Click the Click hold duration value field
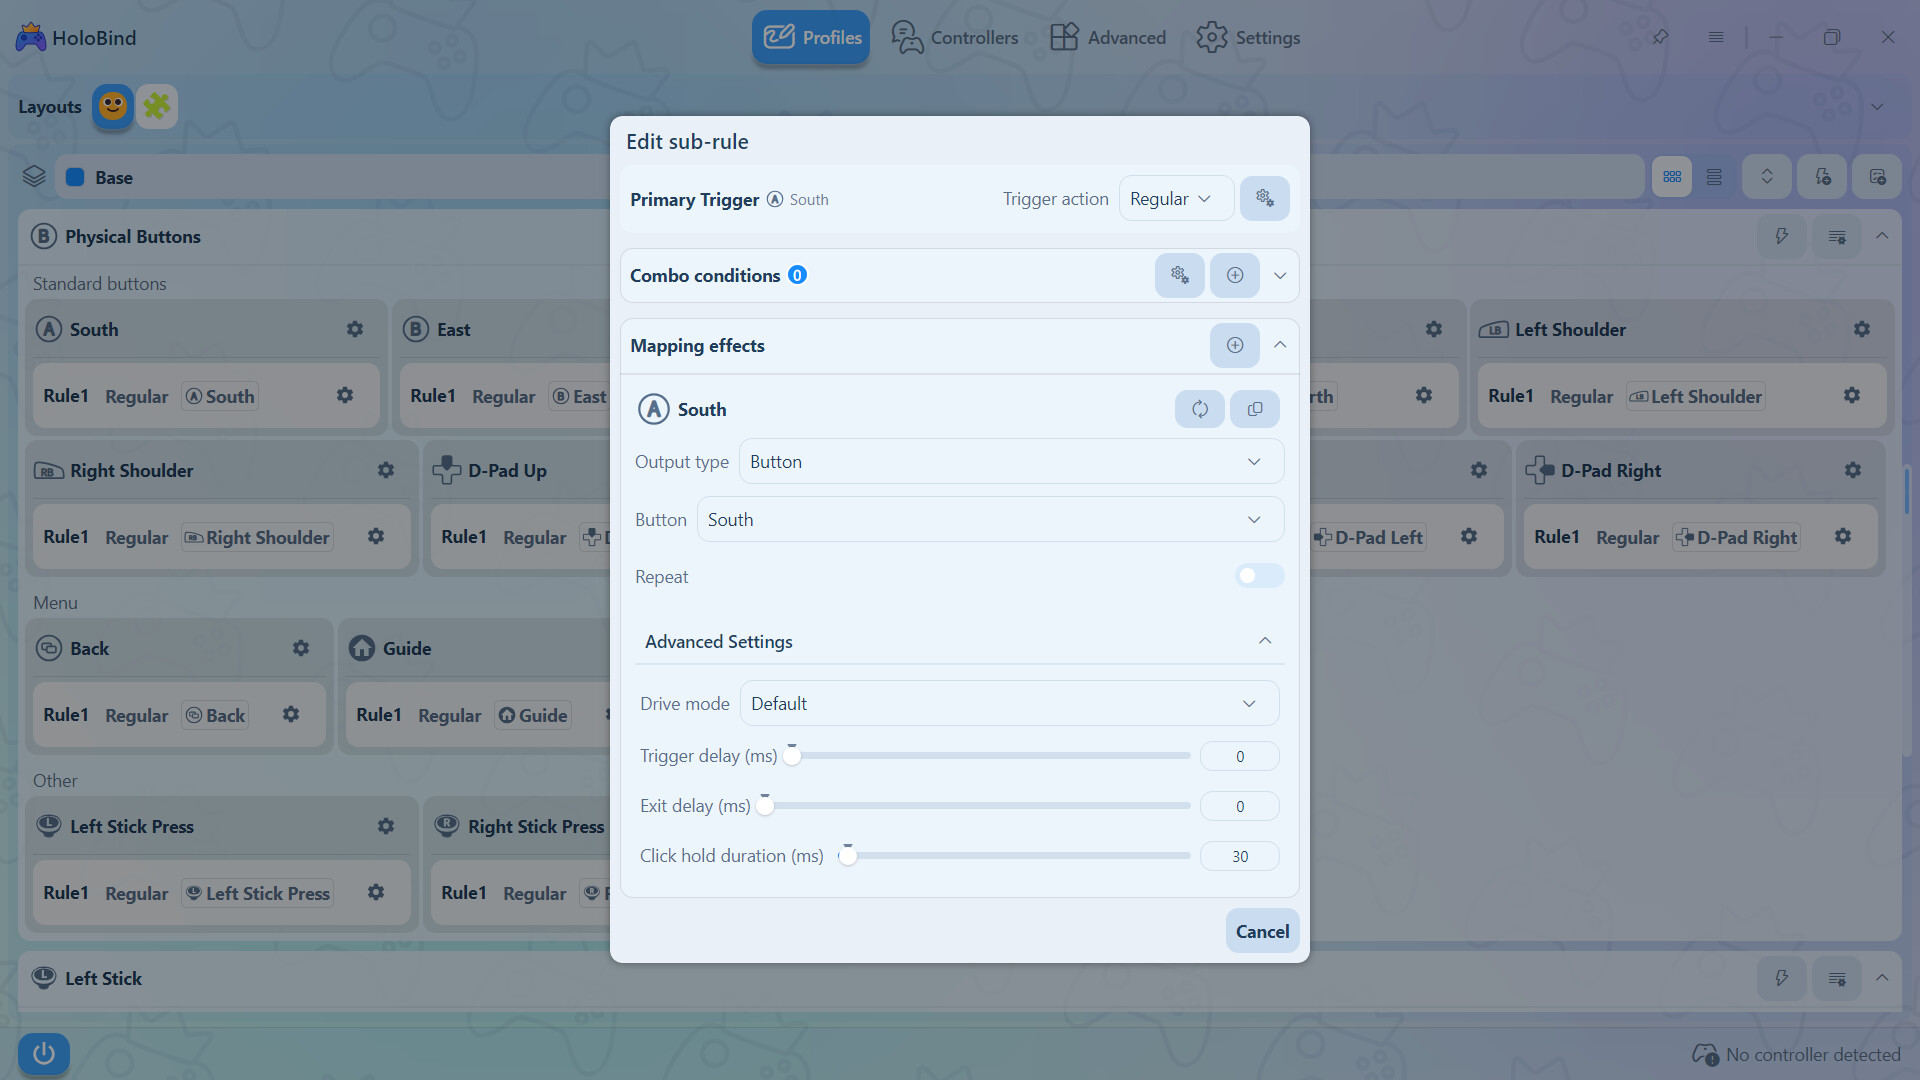Viewport: 1920px width, 1080px height. click(1239, 856)
